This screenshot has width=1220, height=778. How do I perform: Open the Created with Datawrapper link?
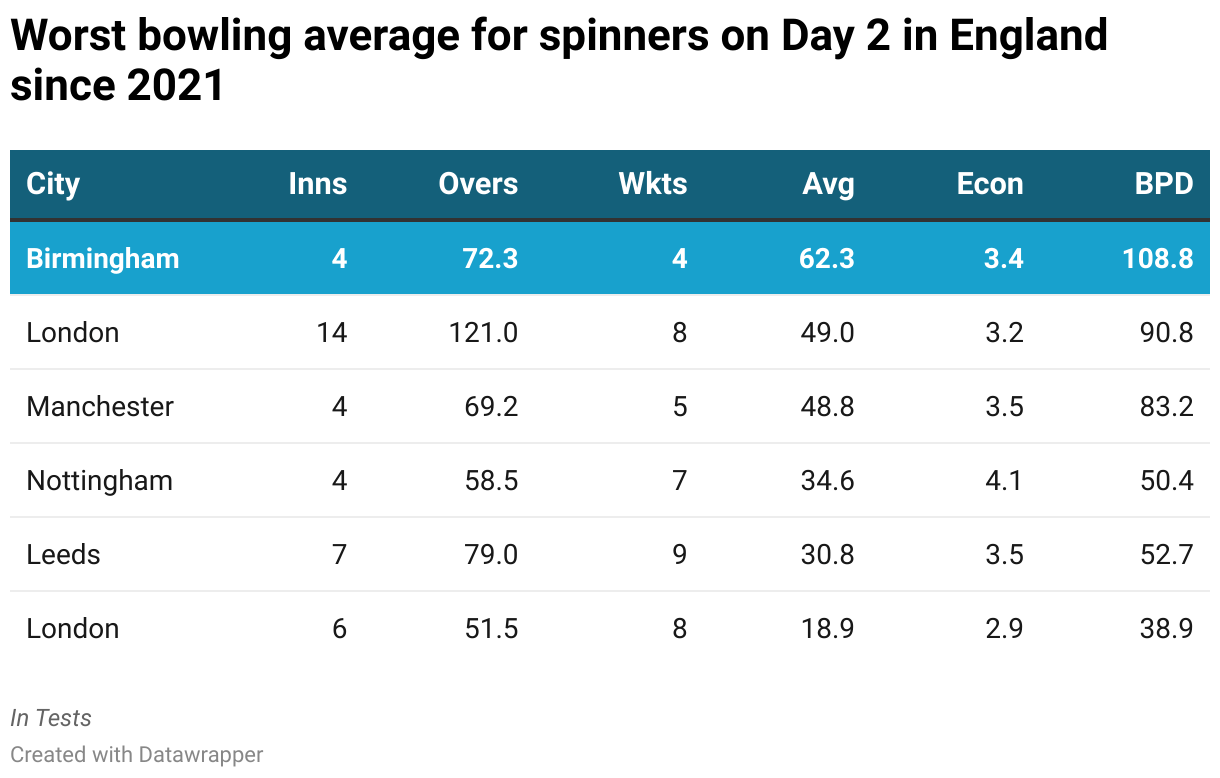point(137,754)
